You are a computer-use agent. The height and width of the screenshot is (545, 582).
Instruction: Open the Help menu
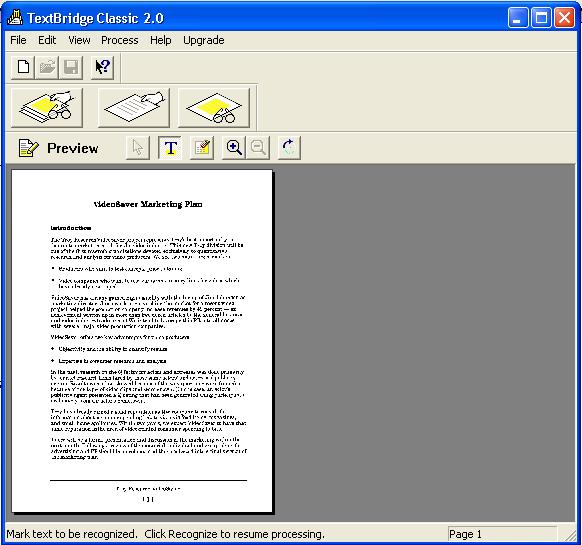point(160,40)
